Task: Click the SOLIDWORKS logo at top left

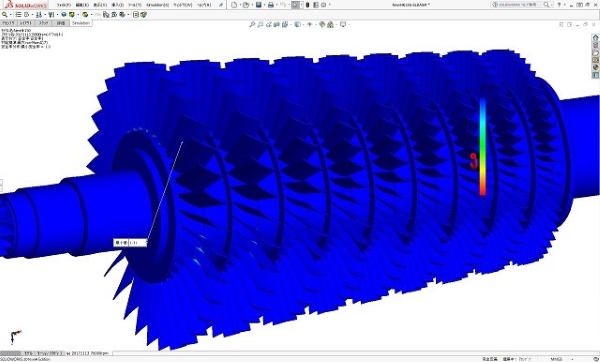Action: point(26,5)
